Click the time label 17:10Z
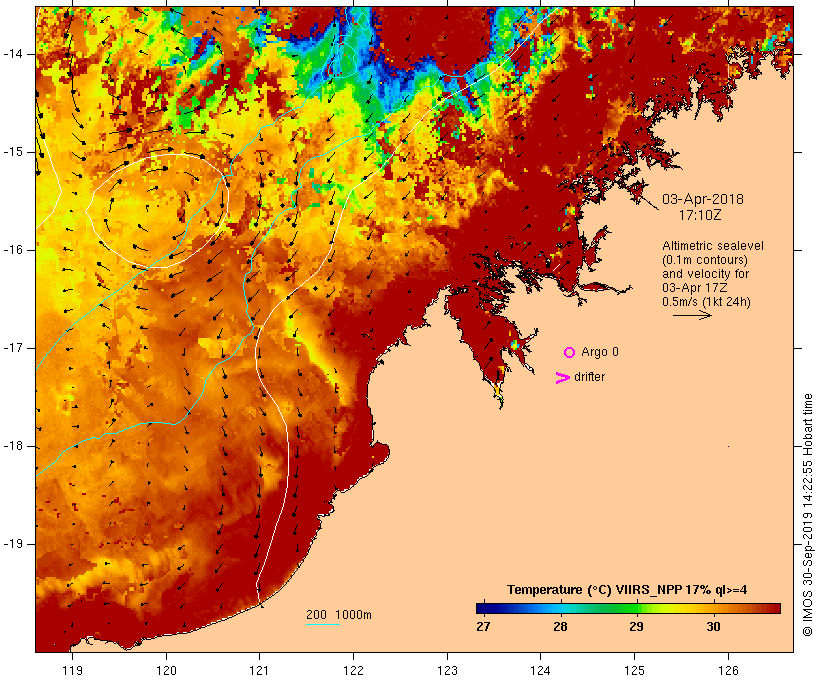Screen dimensions: 820x680 (700, 215)
